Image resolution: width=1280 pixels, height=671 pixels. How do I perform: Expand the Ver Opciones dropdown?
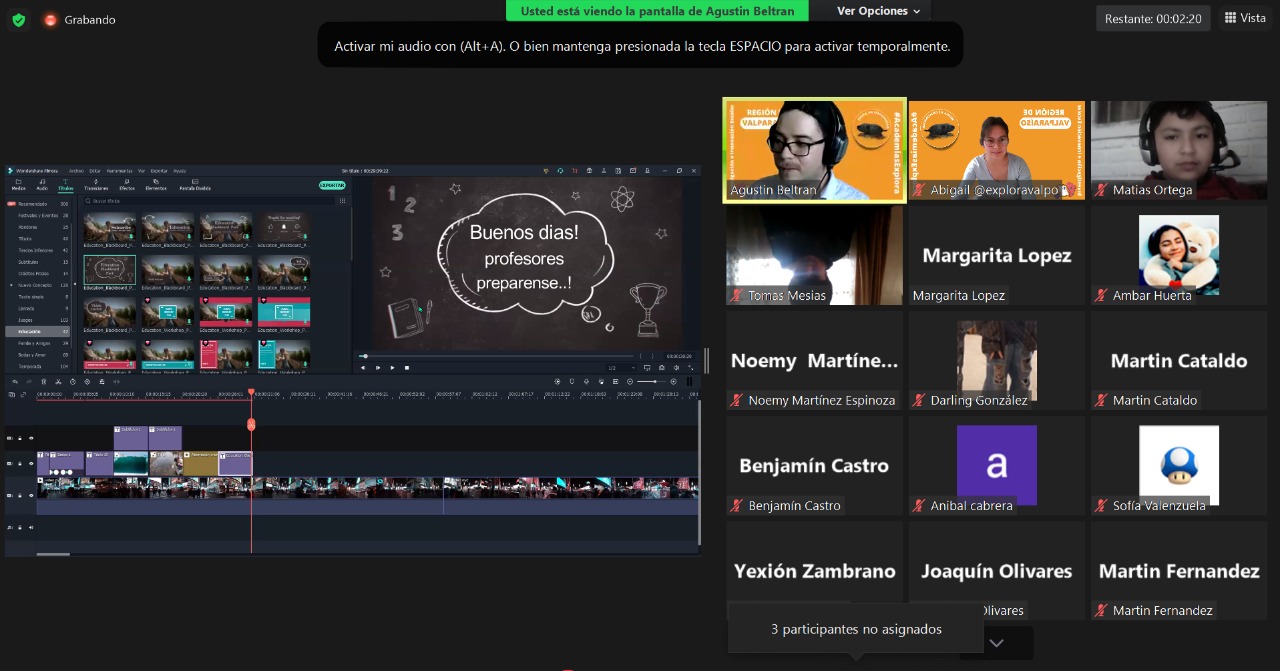865,11
